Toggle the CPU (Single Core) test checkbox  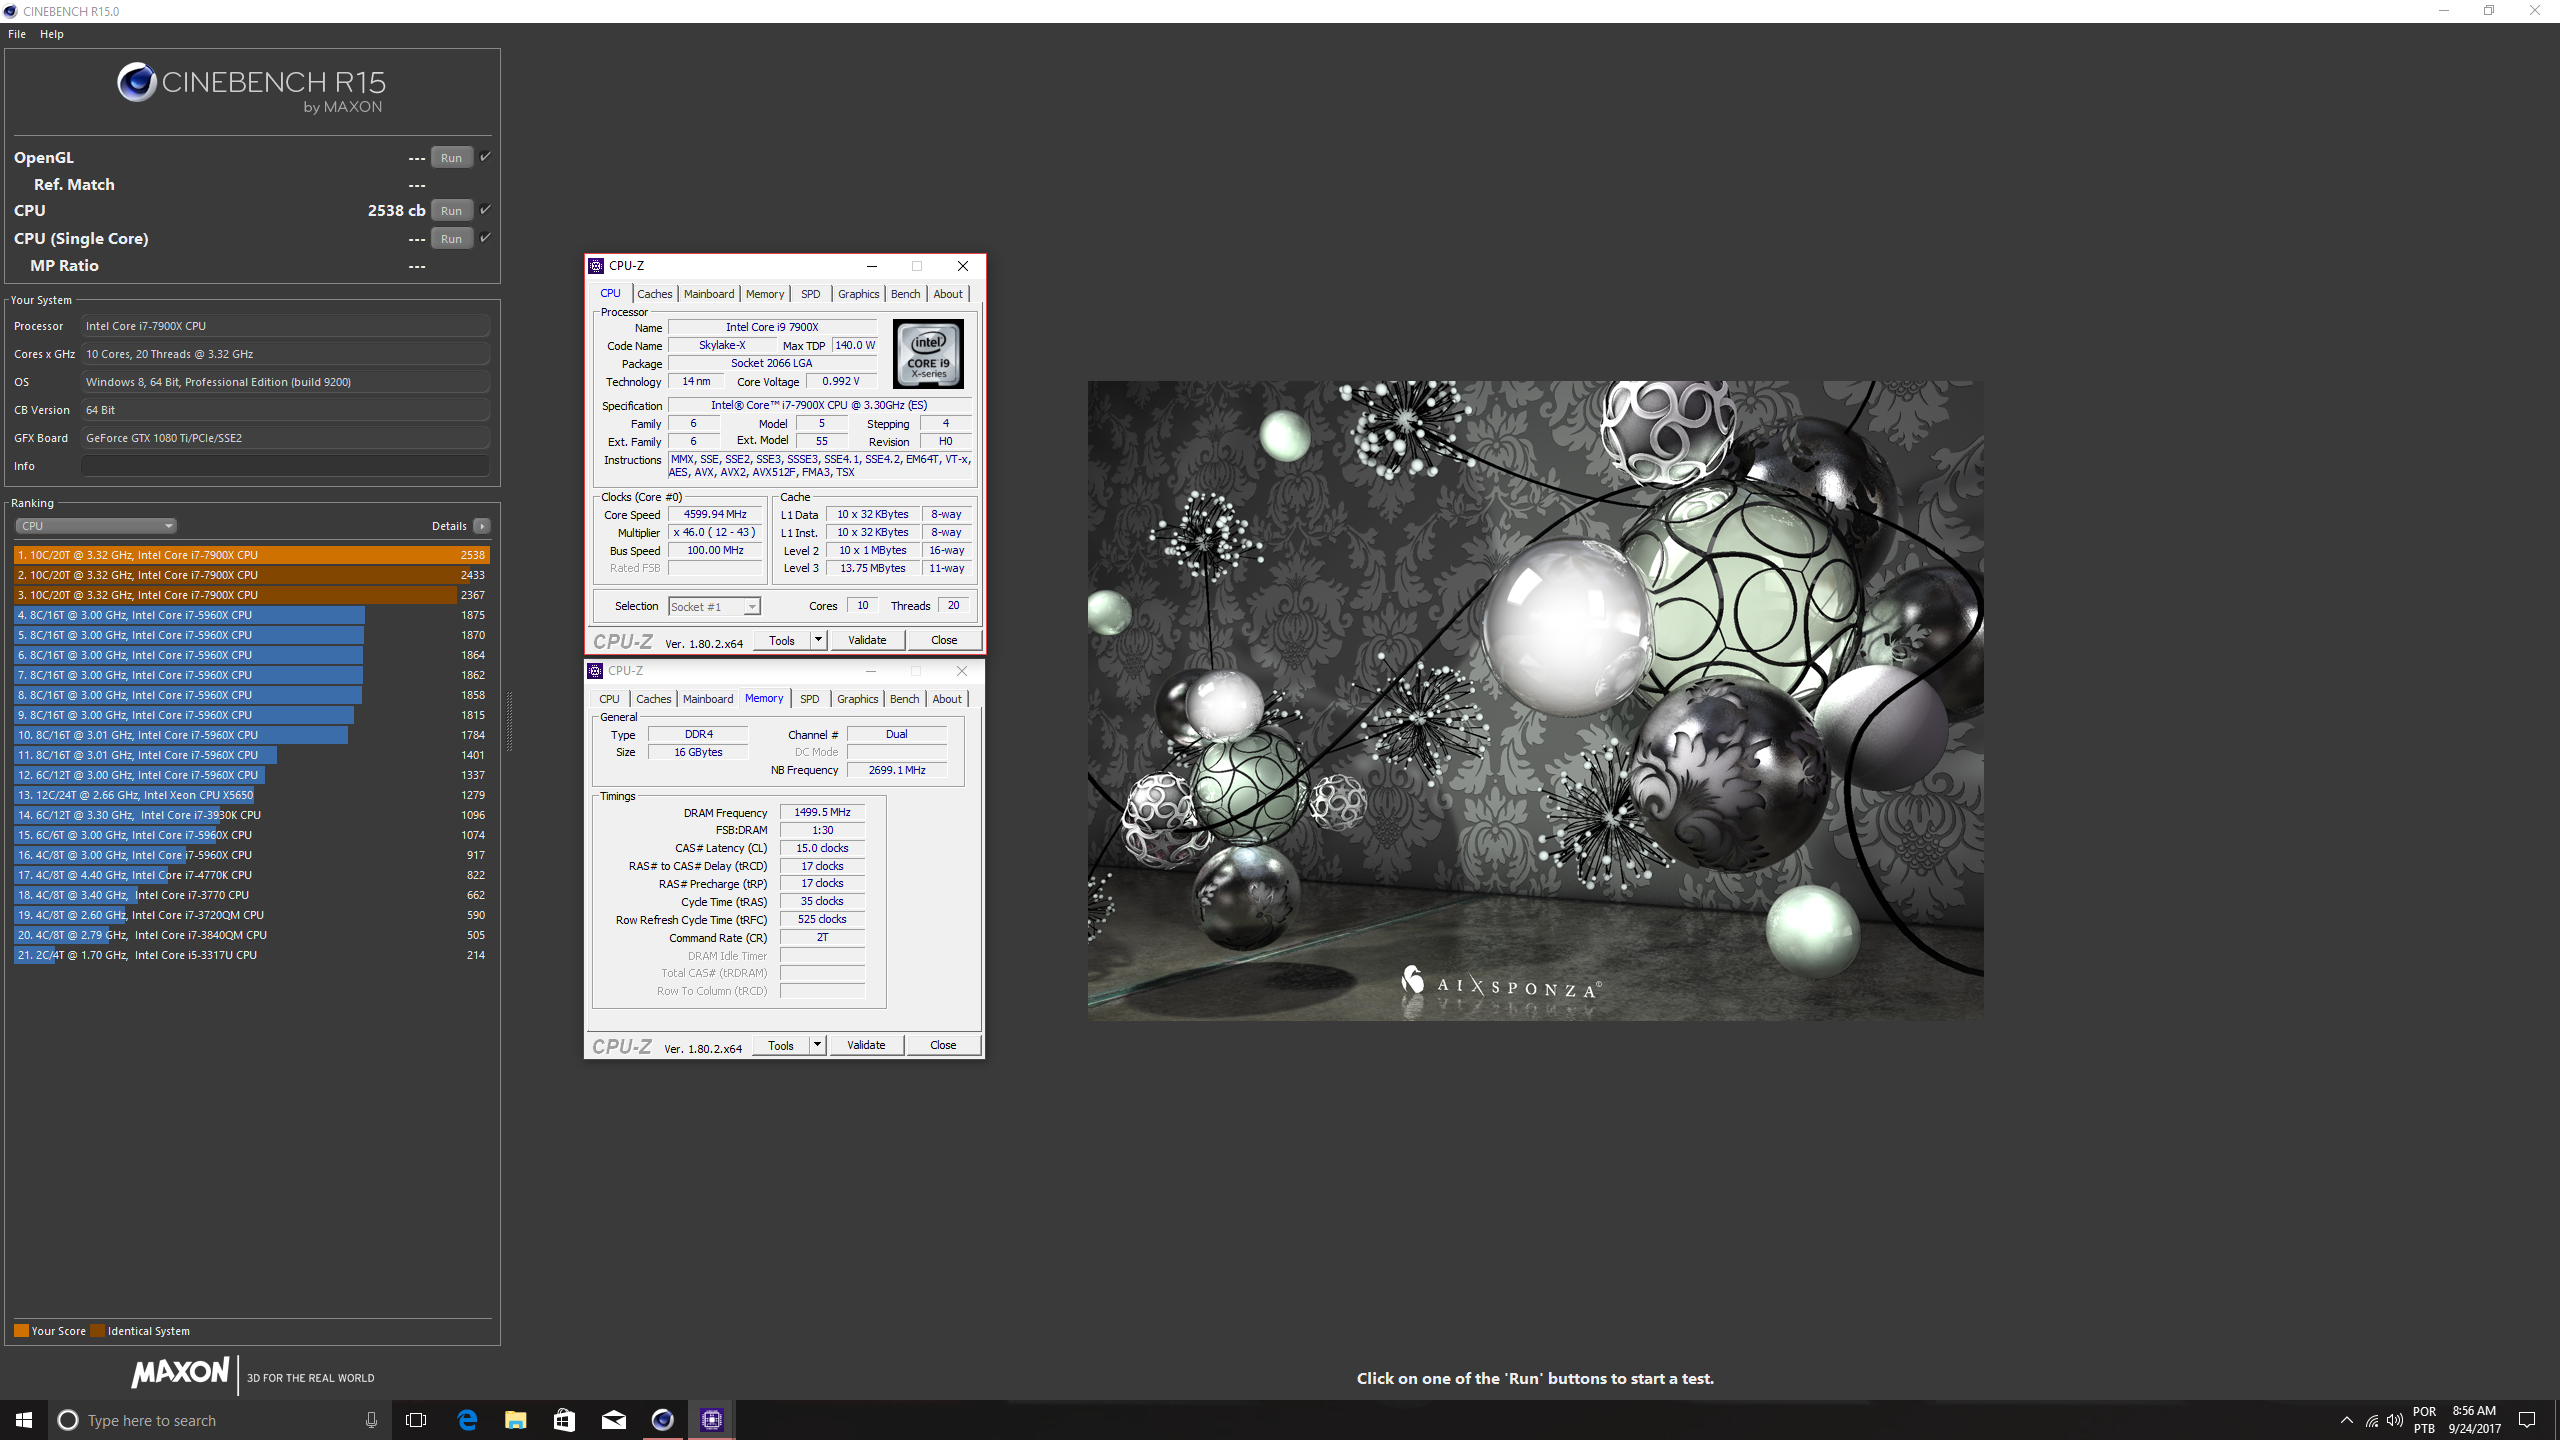pyautogui.click(x=485, y=238)
